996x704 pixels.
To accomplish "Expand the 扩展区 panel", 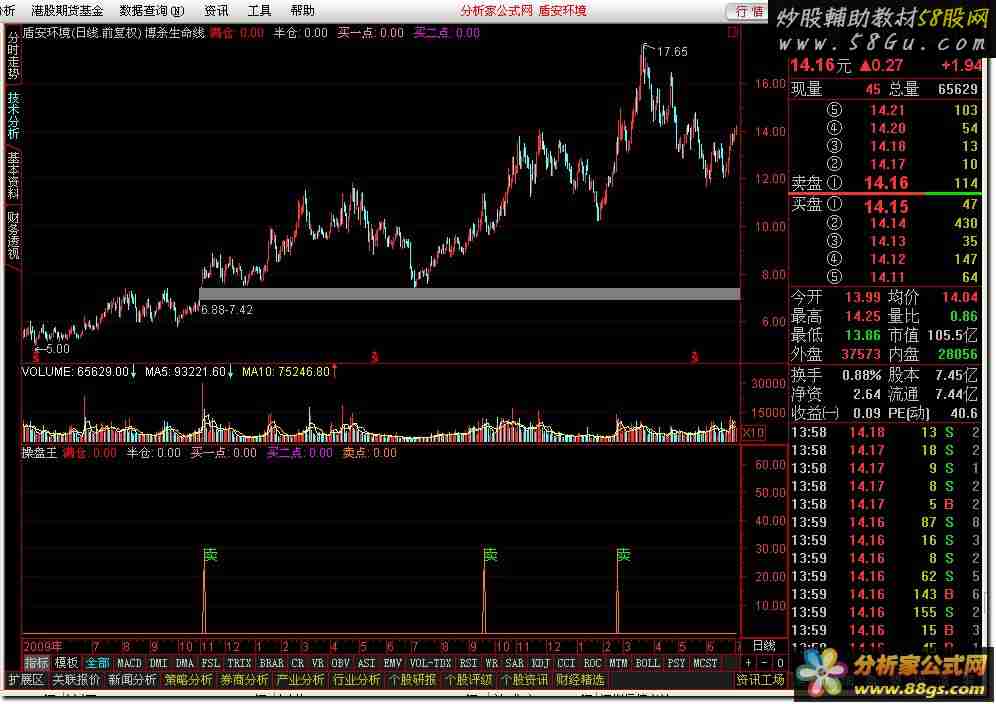I will (26, 679).
